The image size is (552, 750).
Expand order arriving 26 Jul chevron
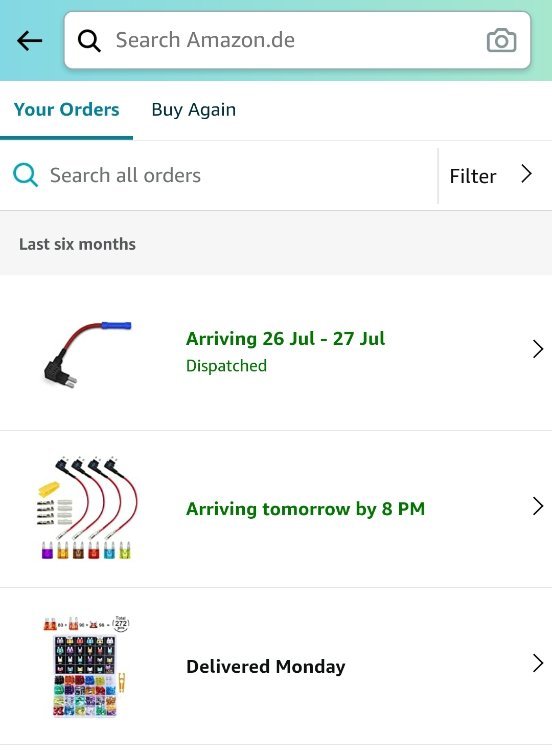[538, 349]
